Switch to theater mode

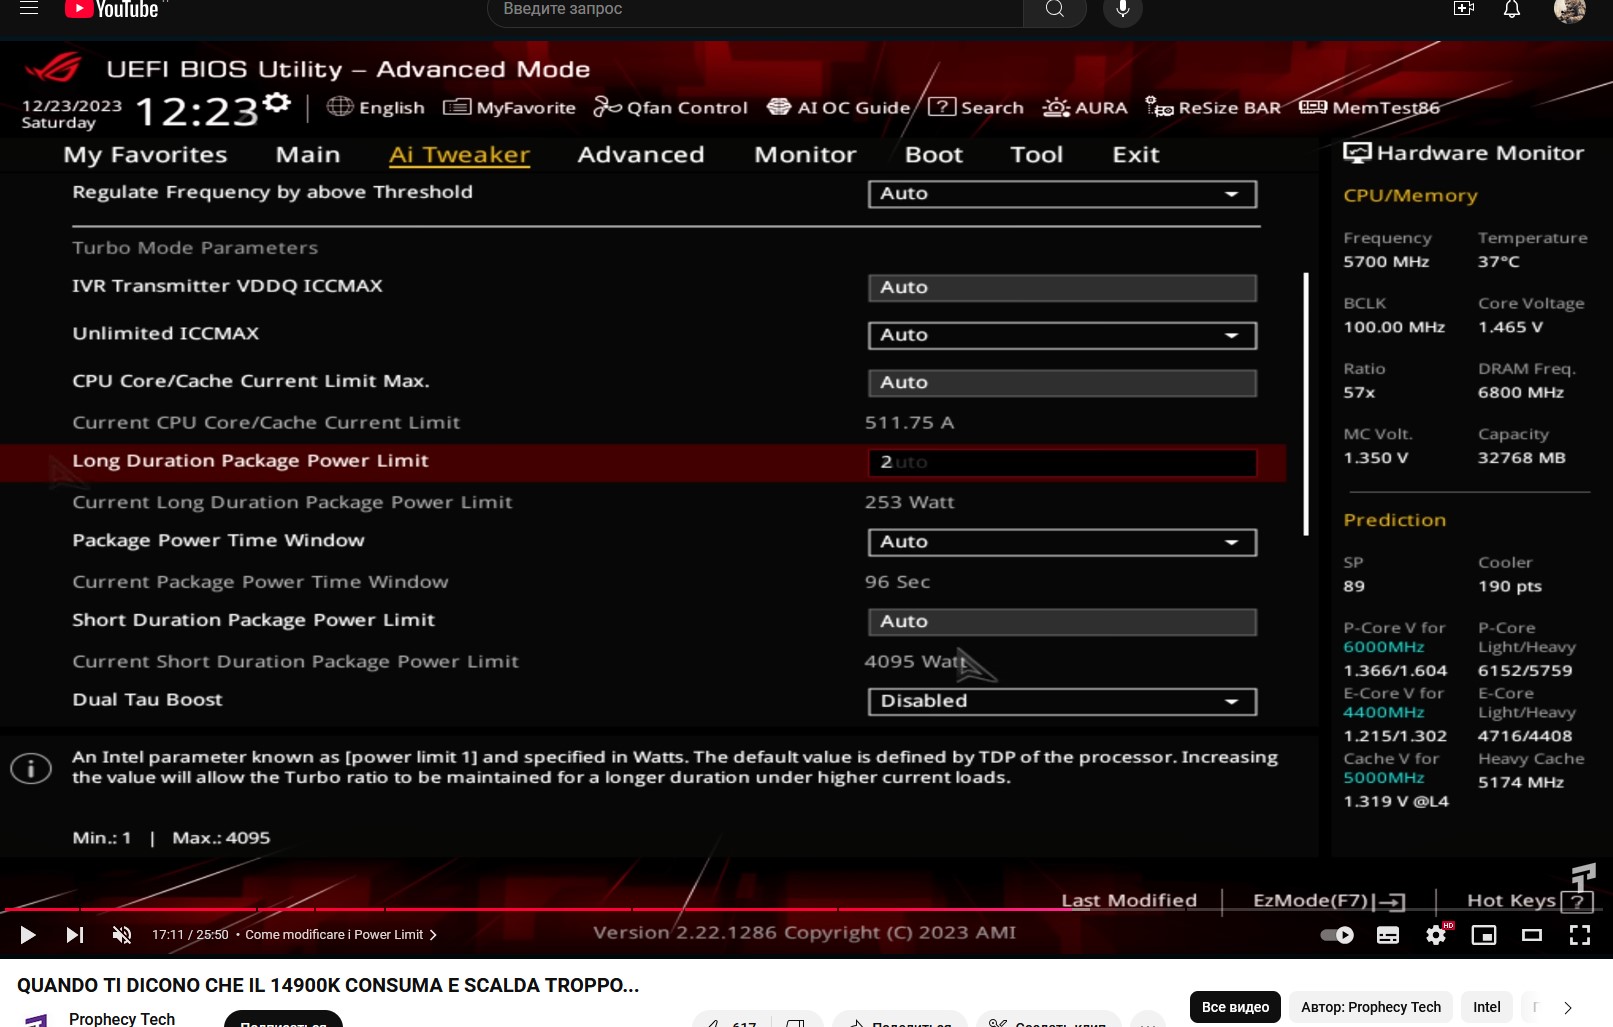(x=1532, y=935)
